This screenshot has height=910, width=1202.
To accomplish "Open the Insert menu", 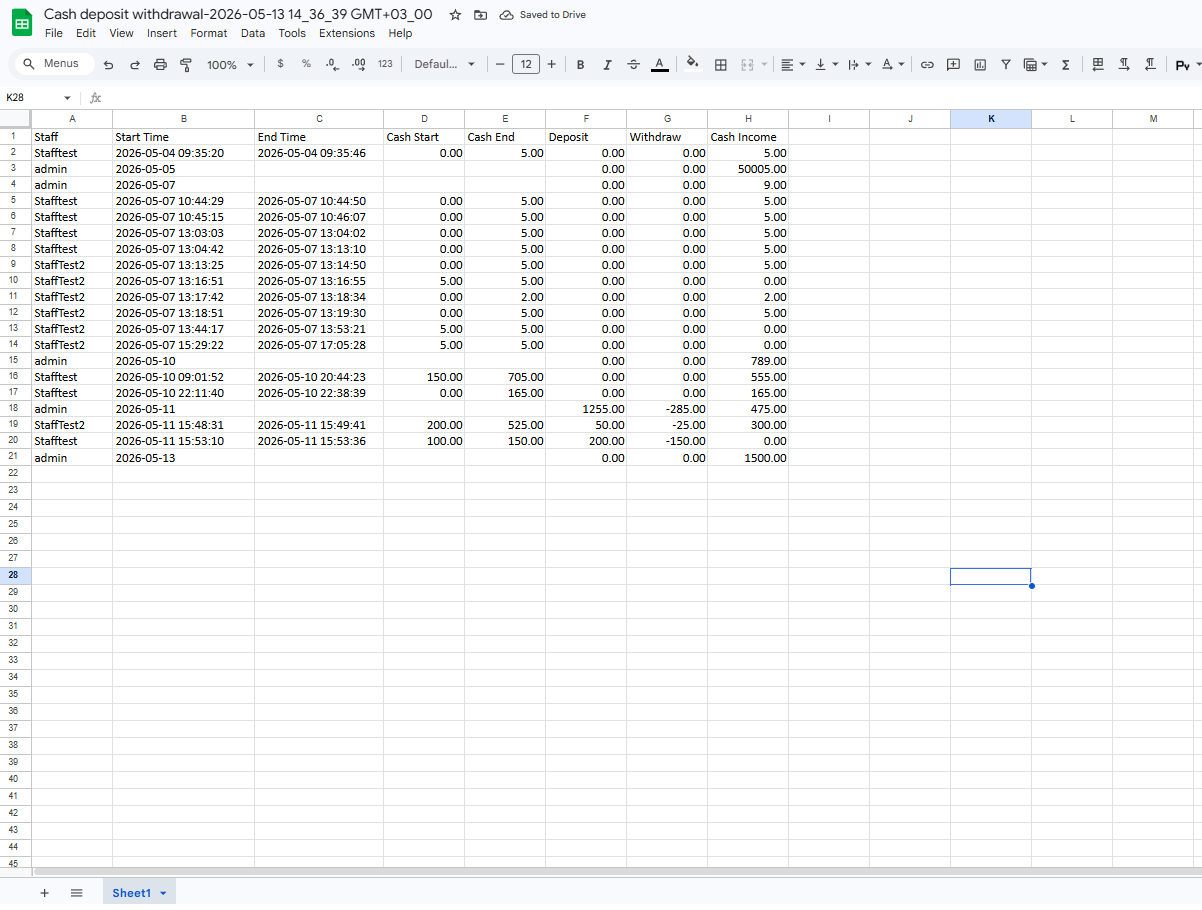I will (x=162, y=33).
